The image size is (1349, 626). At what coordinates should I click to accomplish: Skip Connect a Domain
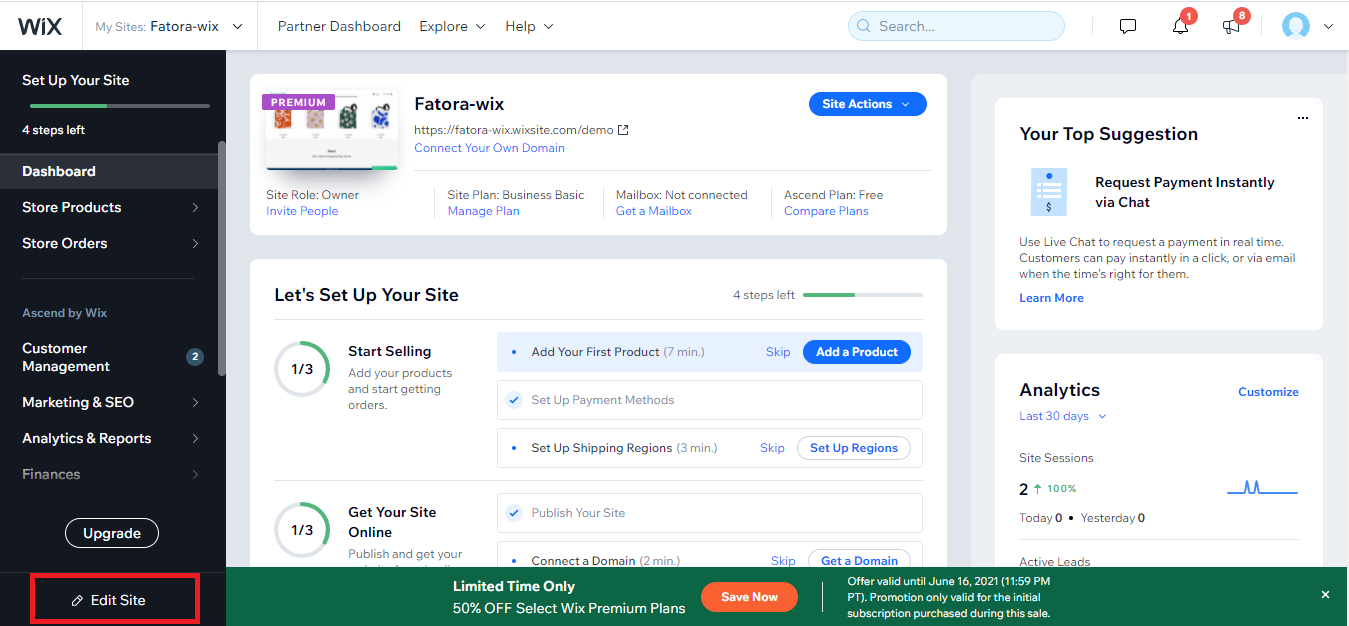783,561
